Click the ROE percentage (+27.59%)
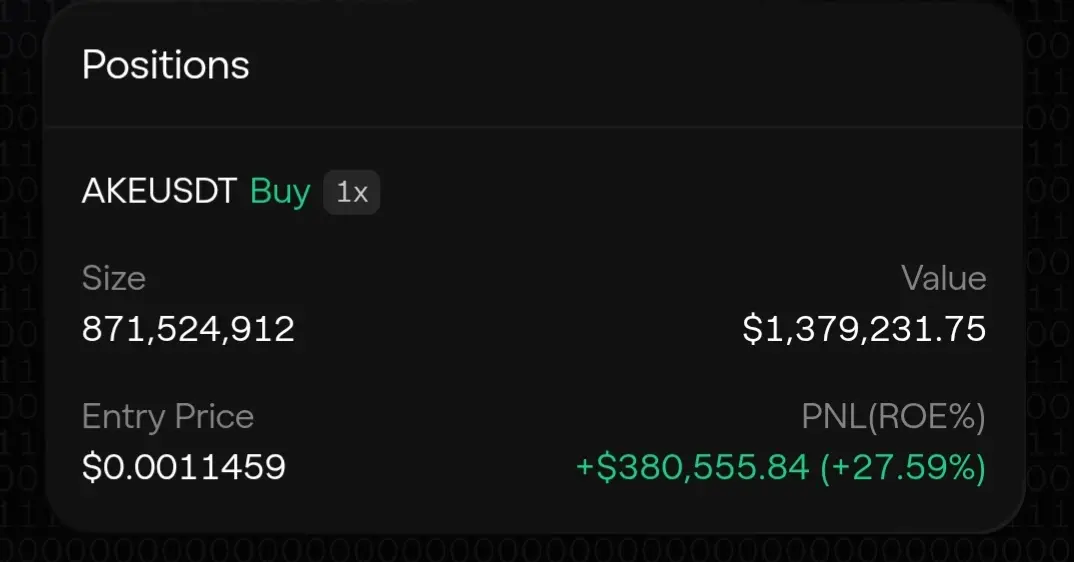This screenshot has height=562, width=1074. (x=903, y=468)
